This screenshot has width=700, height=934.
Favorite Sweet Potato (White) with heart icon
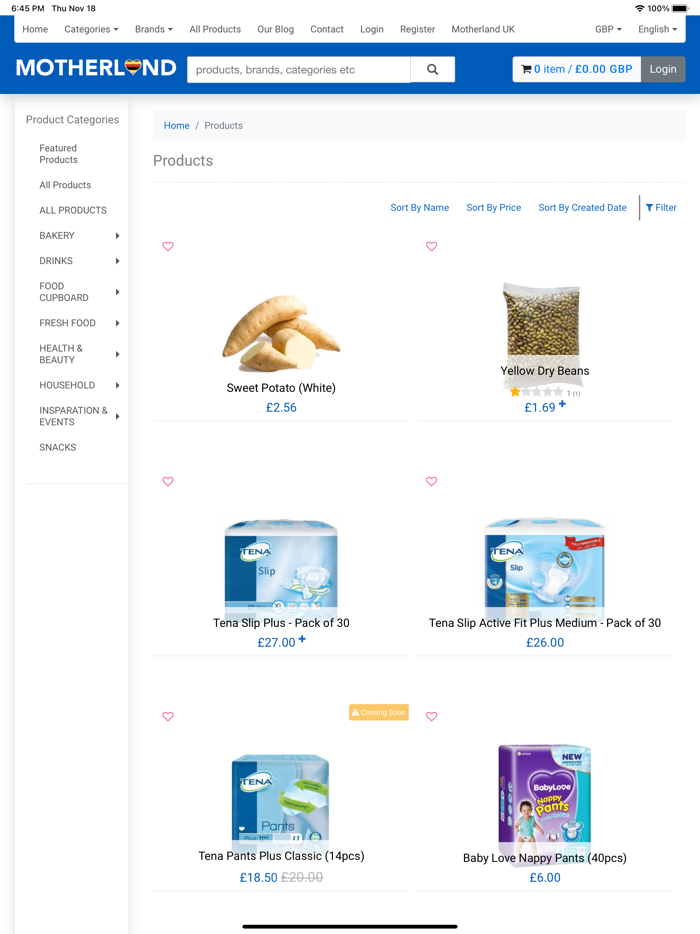click(x=168, y=247)
